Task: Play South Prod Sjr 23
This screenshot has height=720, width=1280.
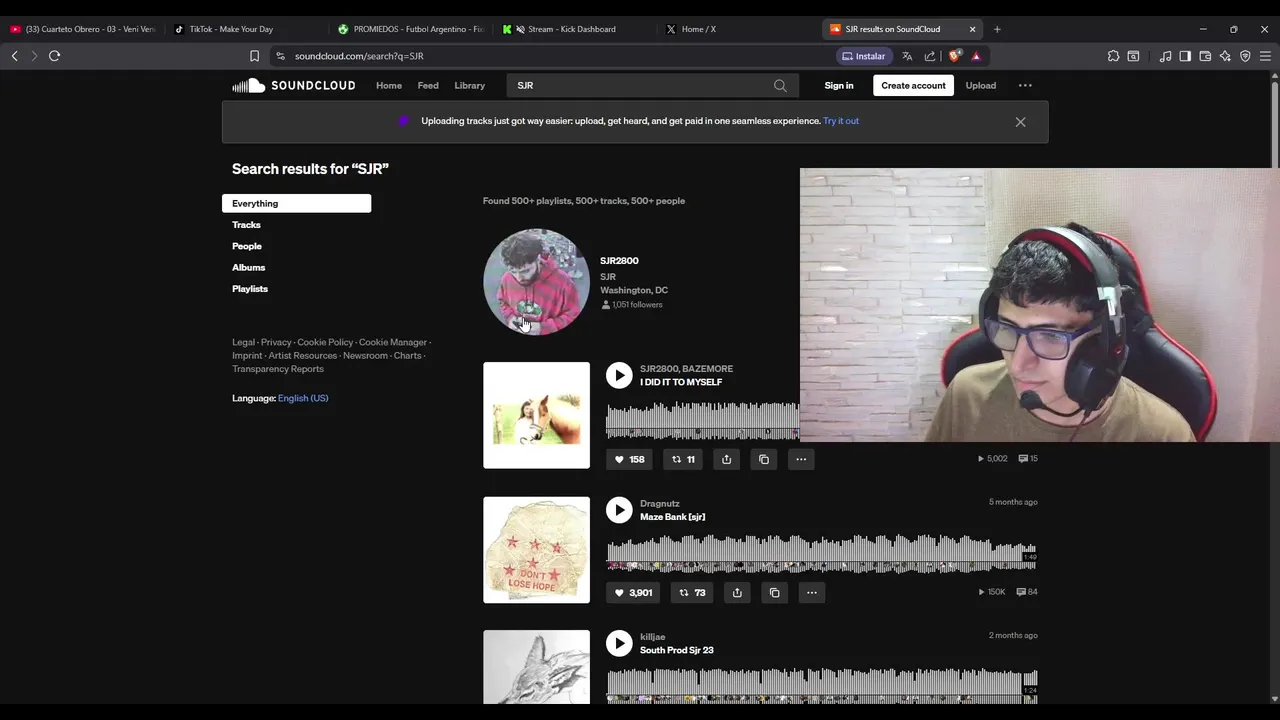Action: [619, 643]
